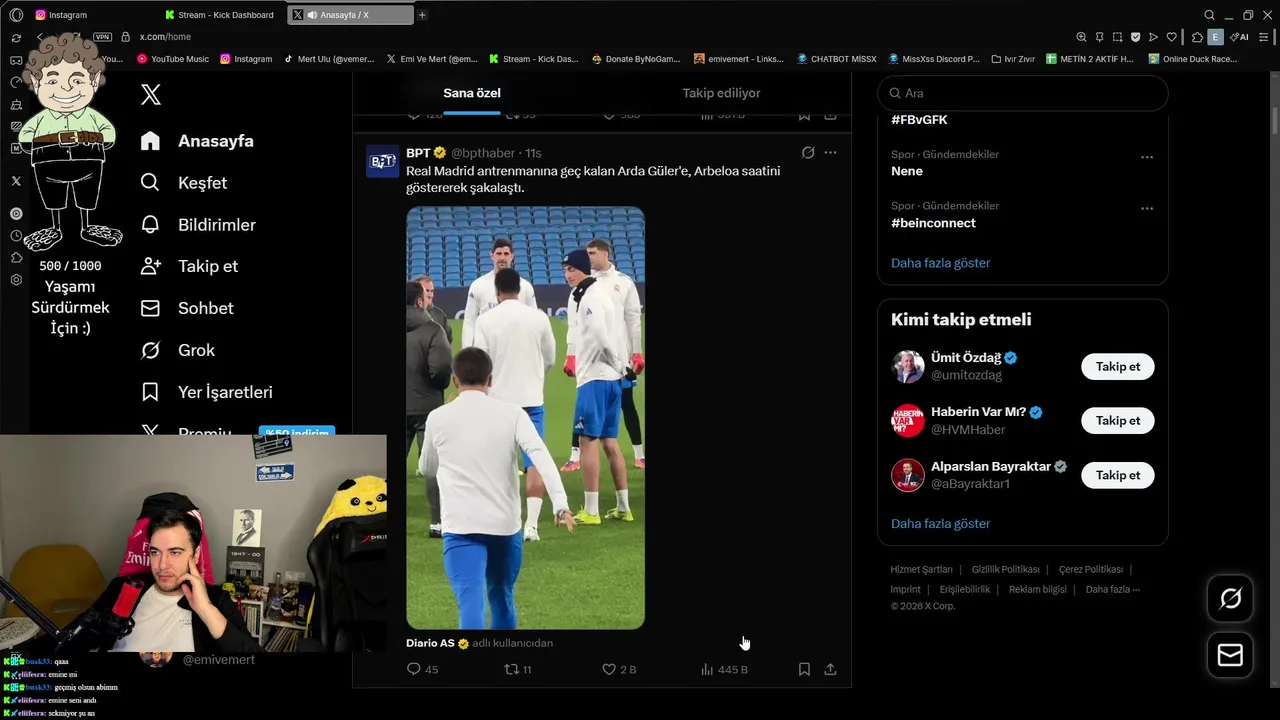The height and width of the screenshot is (720, 1280).
Task: Open the Hizmet Şartları footer link
Action: tap(921, 569)
